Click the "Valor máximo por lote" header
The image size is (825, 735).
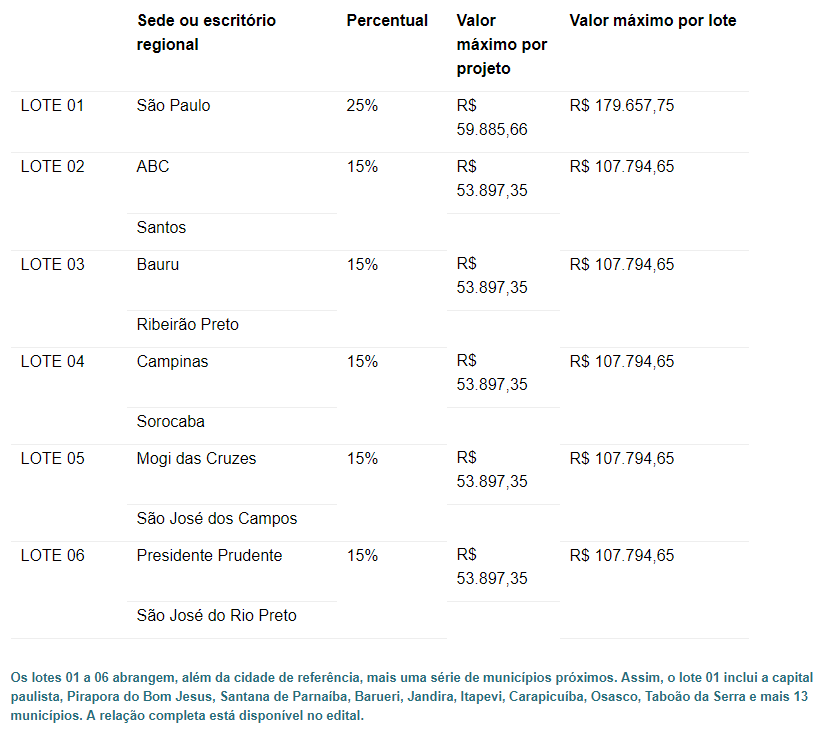[x=652, y=21]
